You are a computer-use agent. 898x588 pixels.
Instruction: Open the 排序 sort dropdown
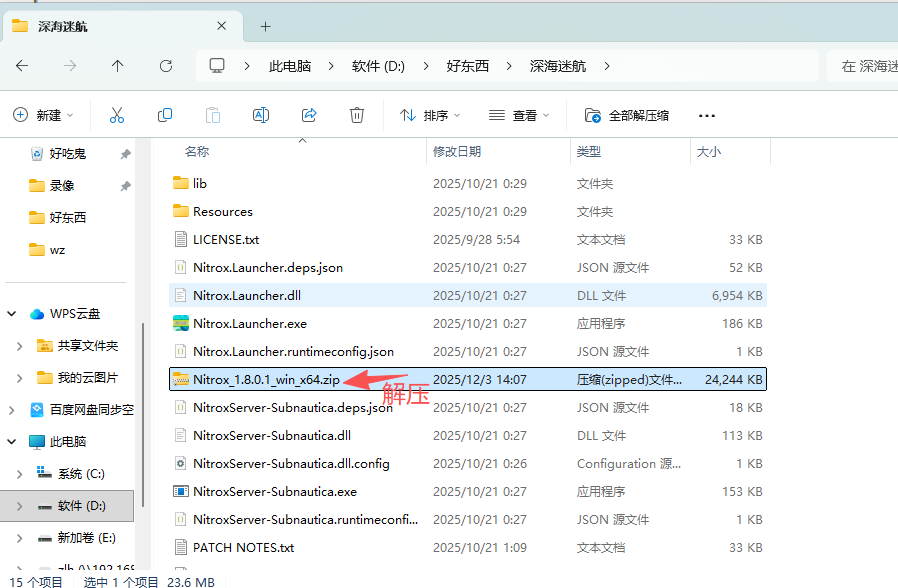tap(431, 115)
